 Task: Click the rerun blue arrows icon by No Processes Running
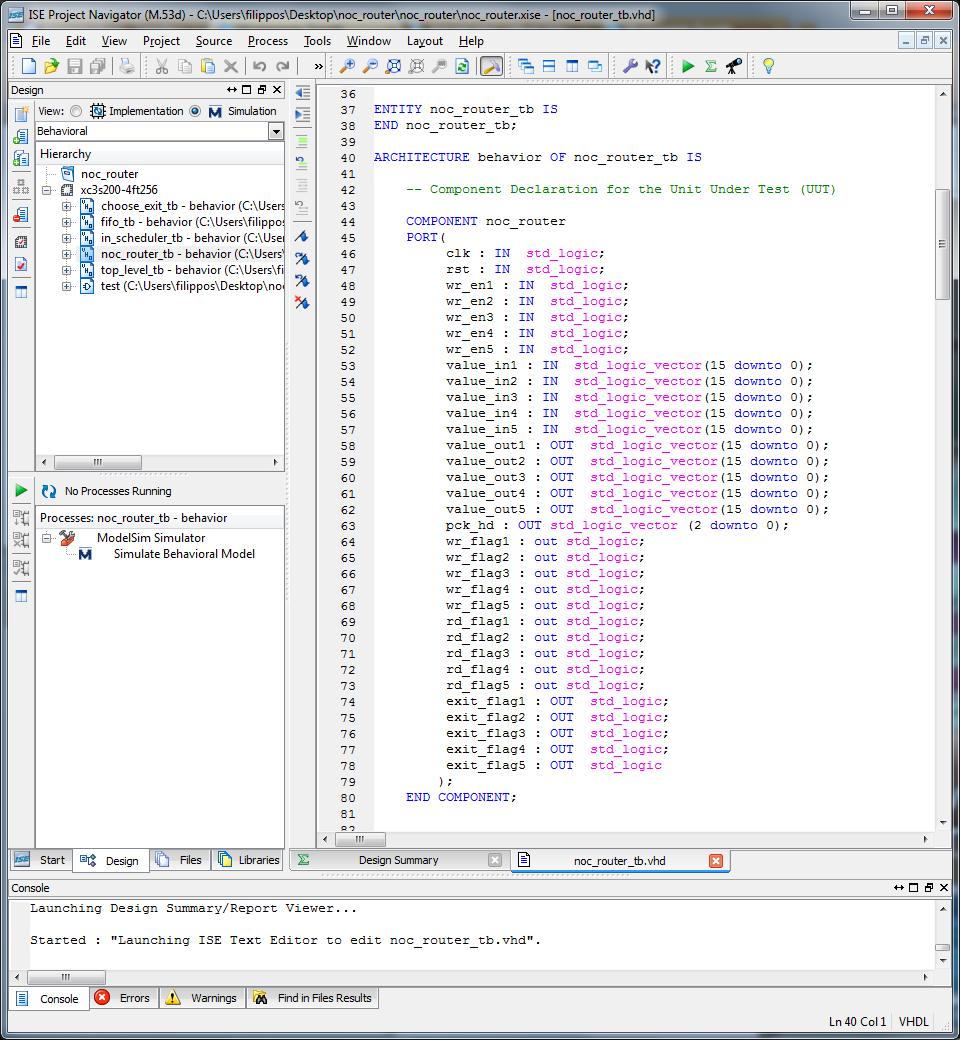click(48, 491)
